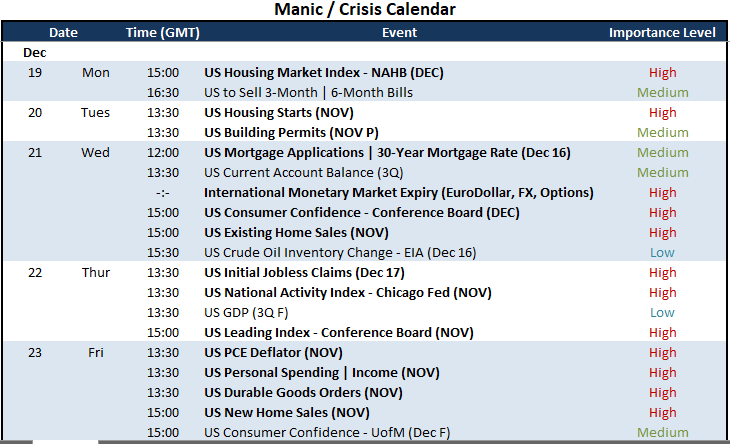The height and width of the screenshot is (444, 730).
Task: Select the US GDP (3Q F) event
Action: (246, 313)
